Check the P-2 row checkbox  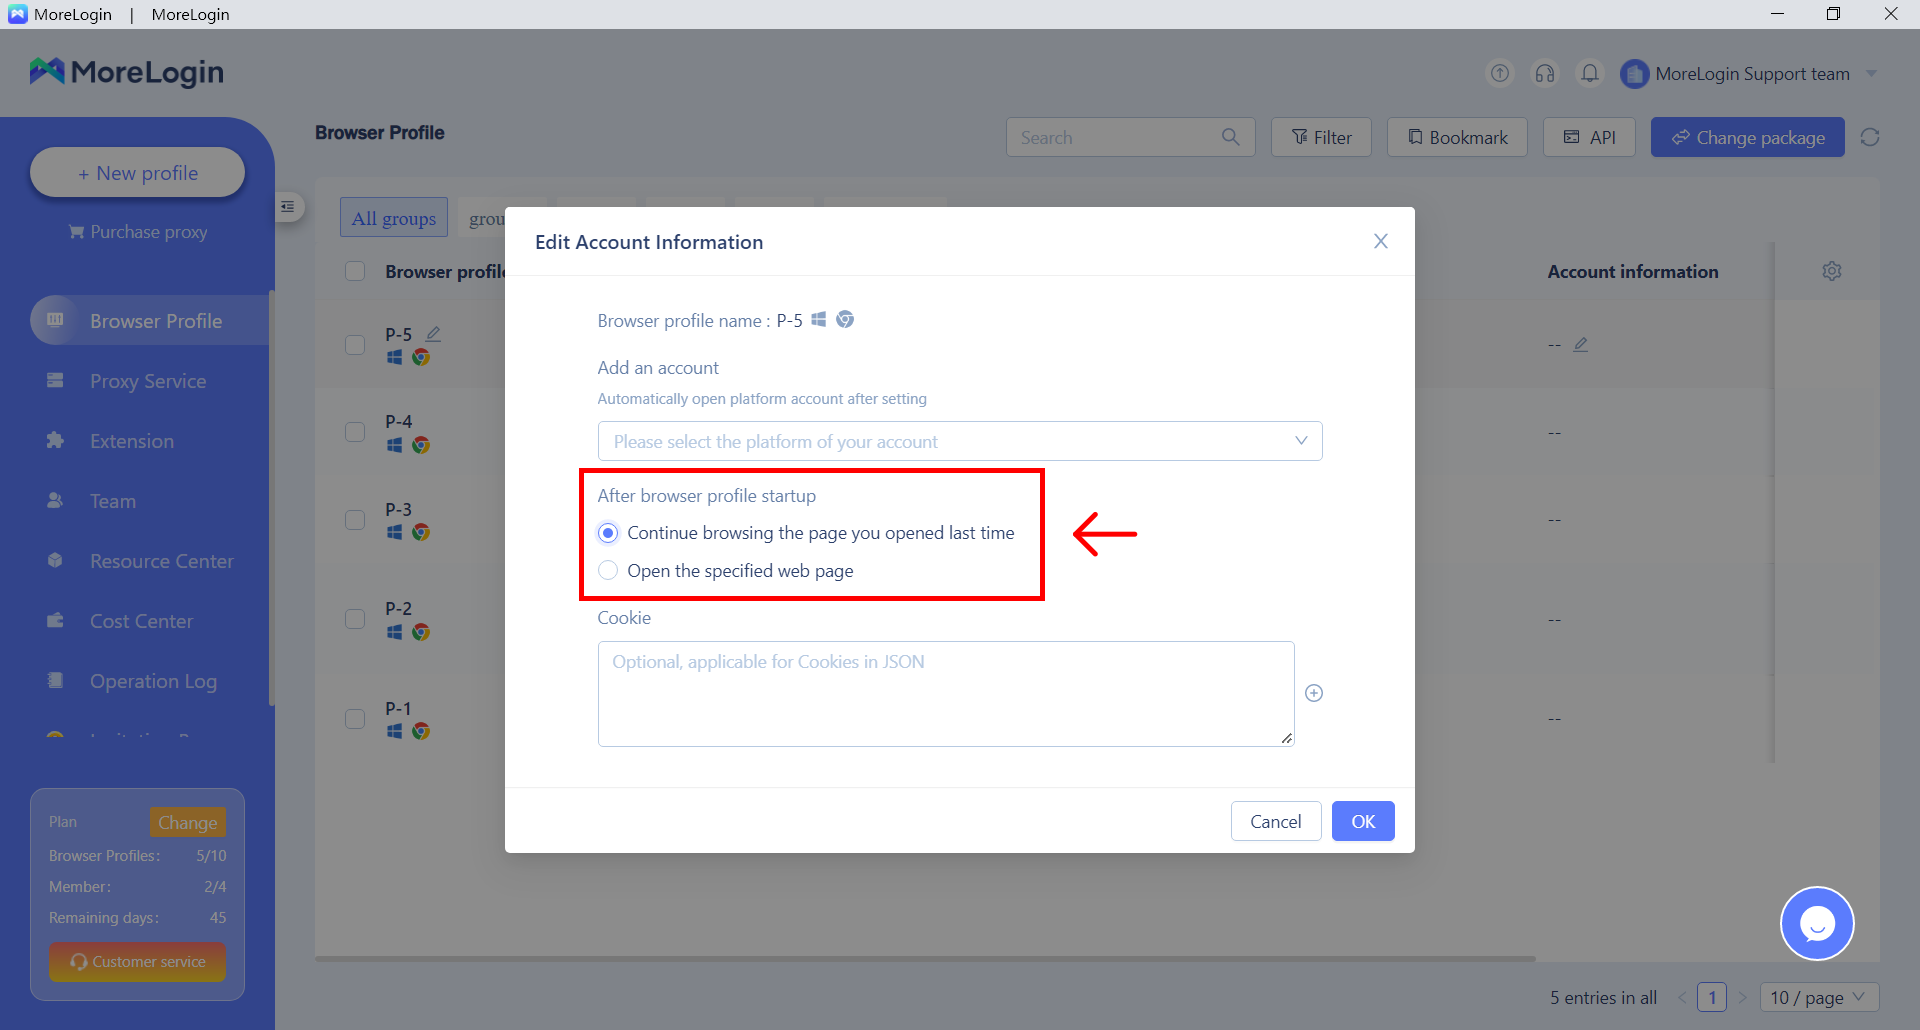point(355,619)
